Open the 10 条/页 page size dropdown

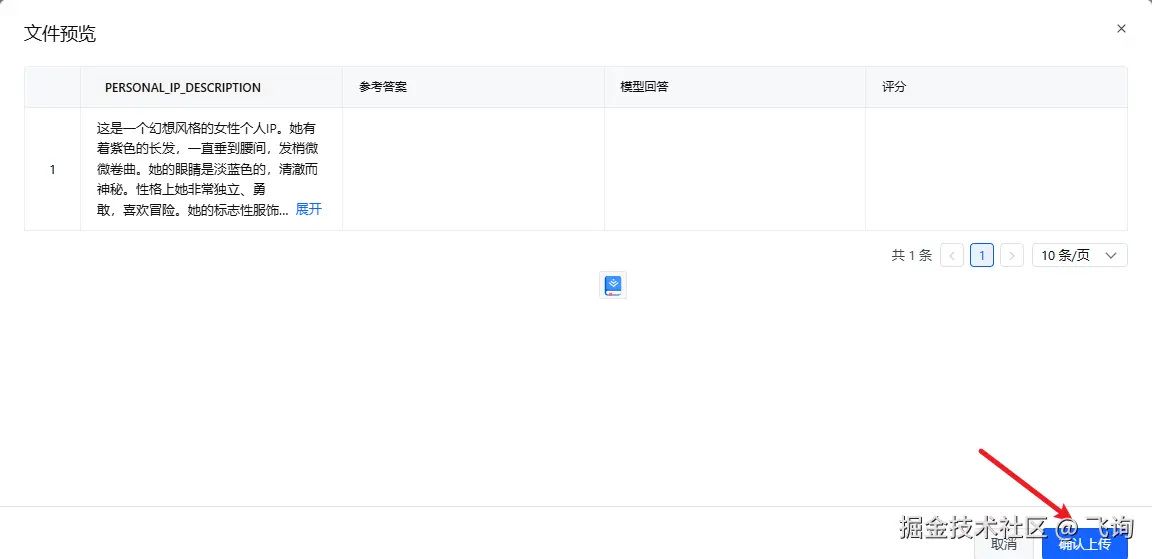coord(1079,256)
